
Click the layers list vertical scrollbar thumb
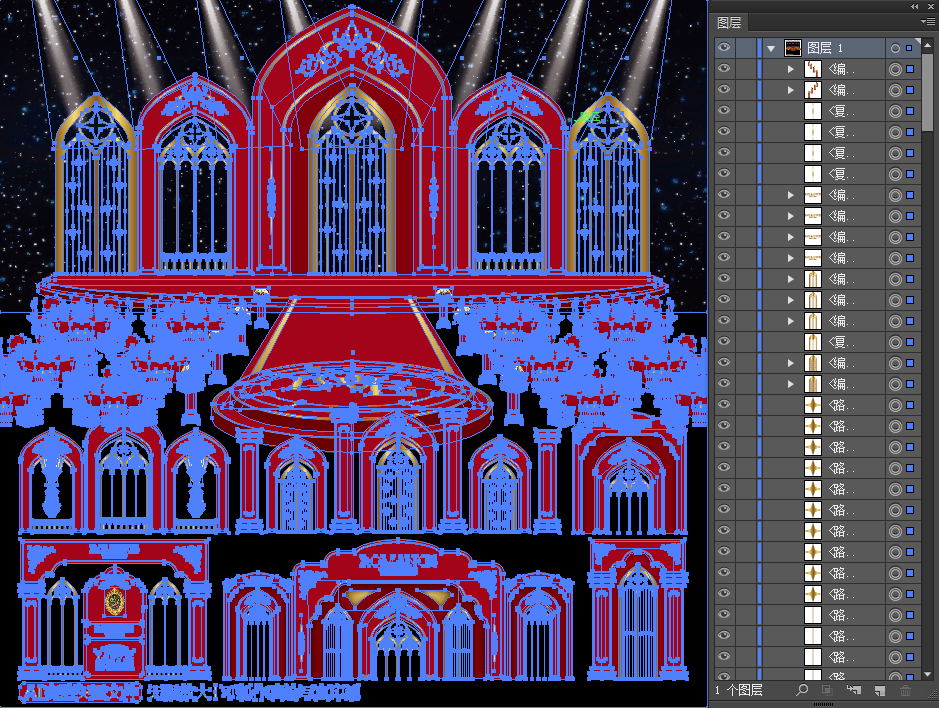point(928,91)
